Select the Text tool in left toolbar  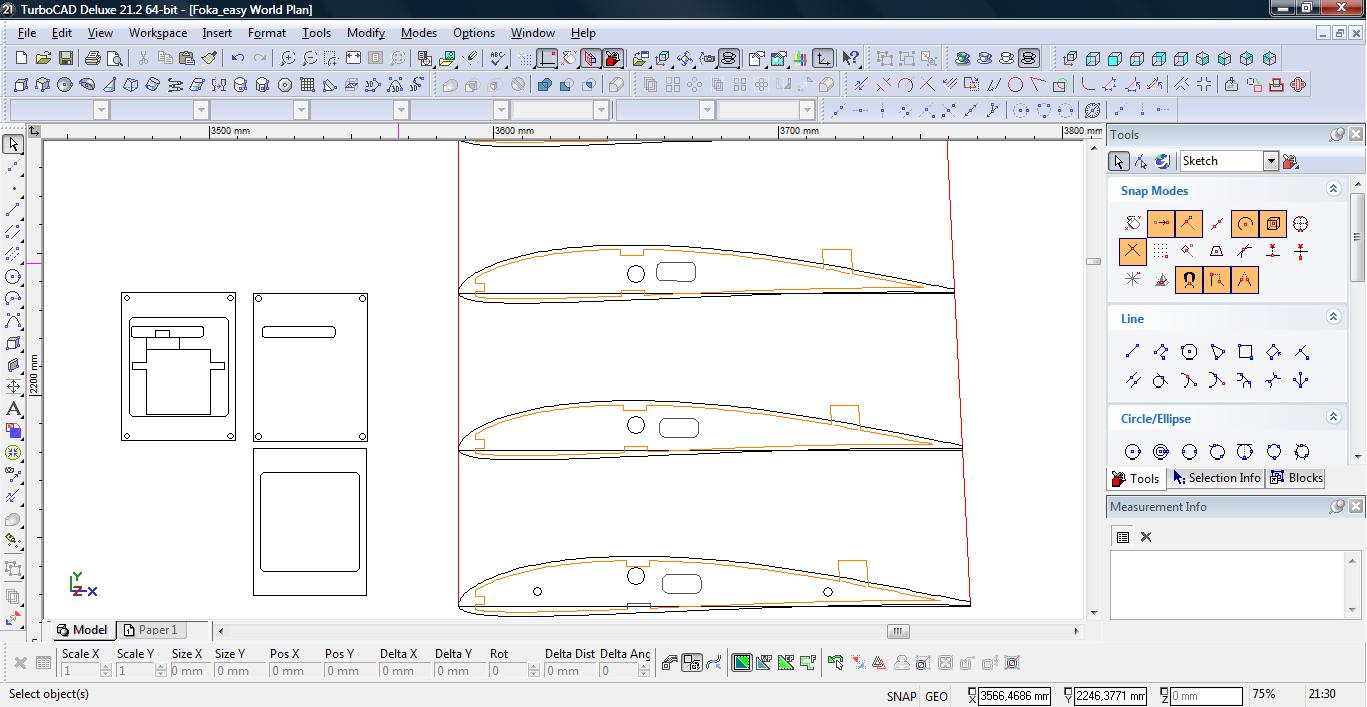(x=14, y=409)
